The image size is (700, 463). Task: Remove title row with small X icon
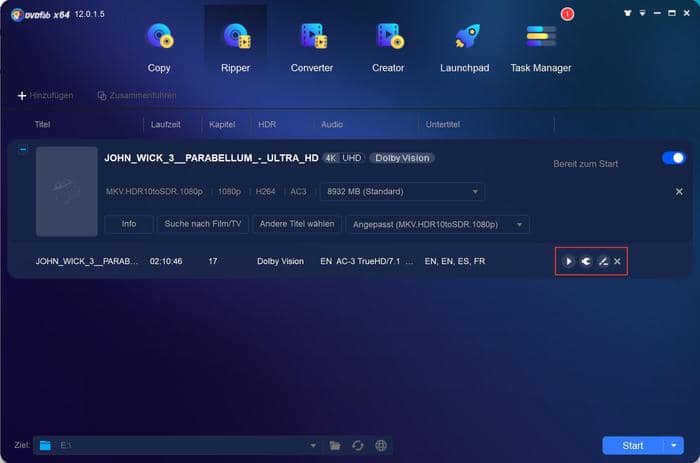617,261
